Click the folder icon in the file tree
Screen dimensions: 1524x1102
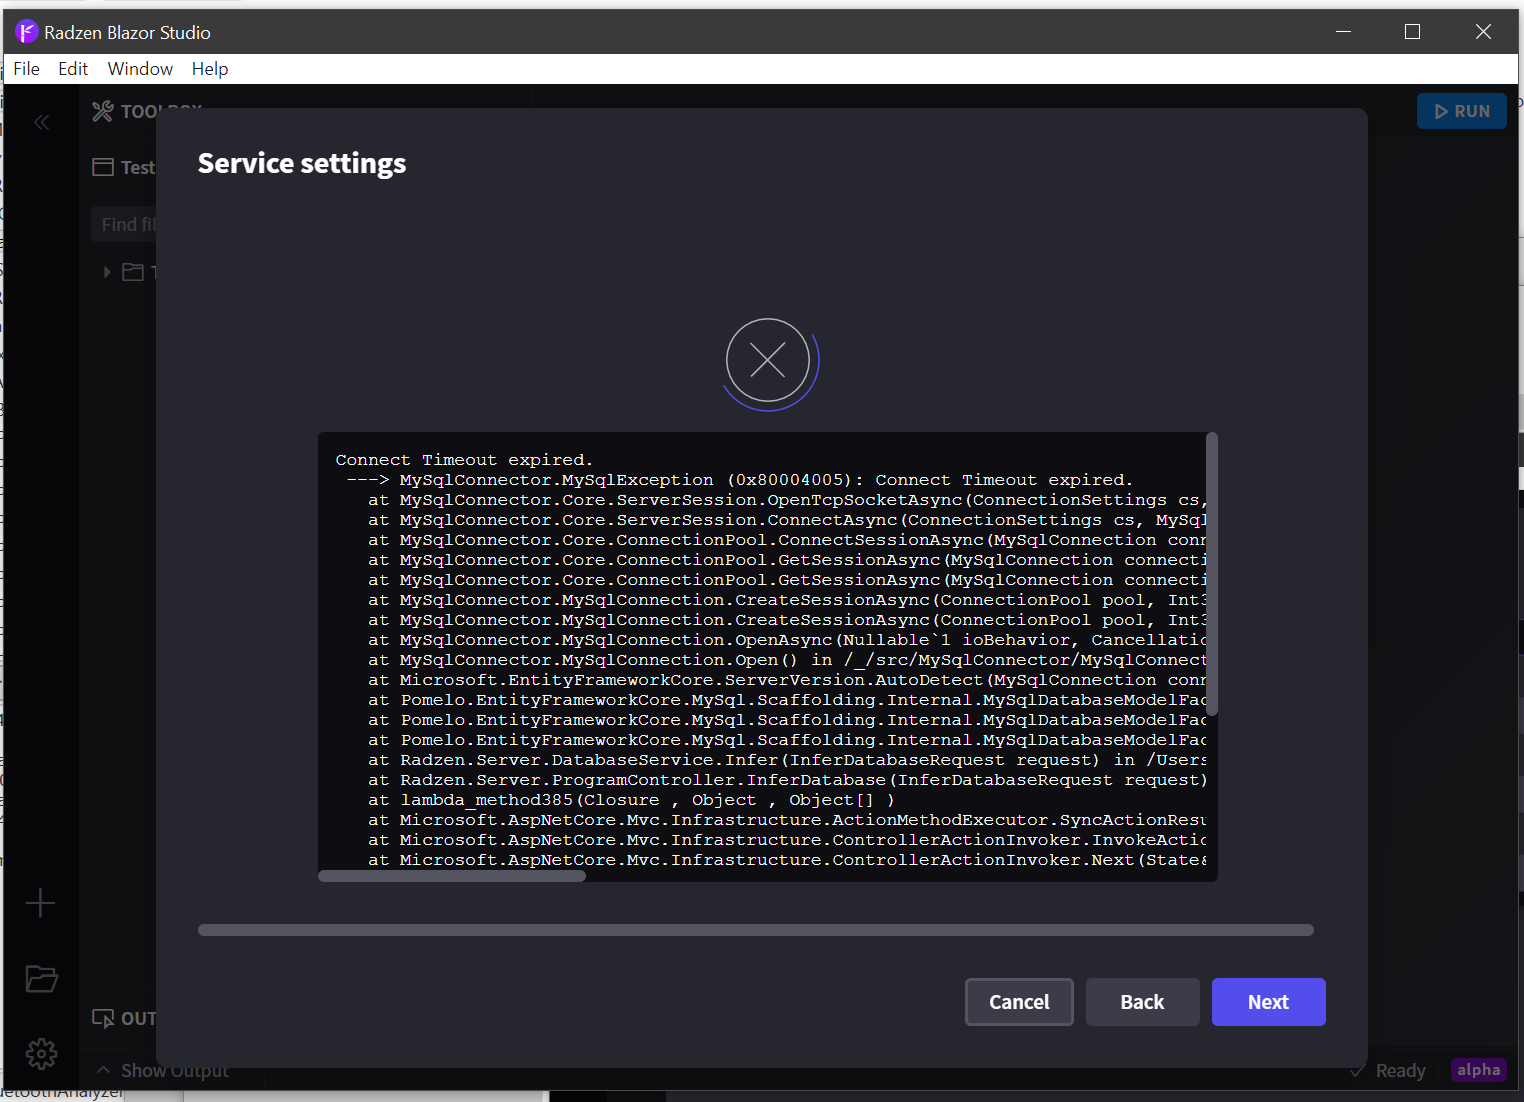[x=132, y=271]
